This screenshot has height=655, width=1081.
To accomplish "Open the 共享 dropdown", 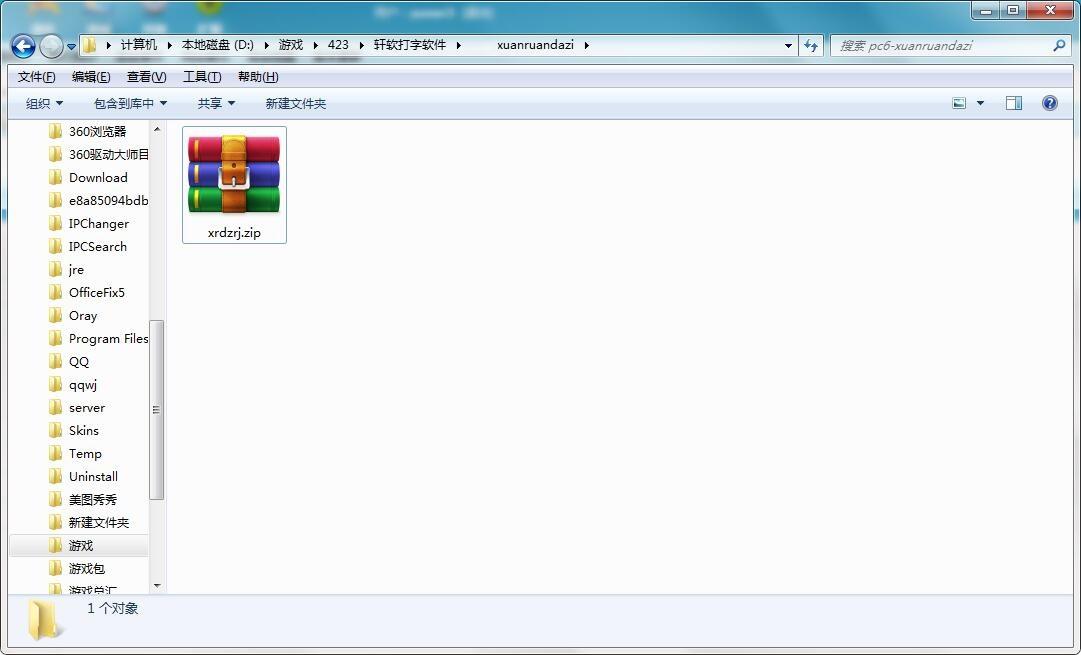I will pyautogui.click(x=216, y=103).
